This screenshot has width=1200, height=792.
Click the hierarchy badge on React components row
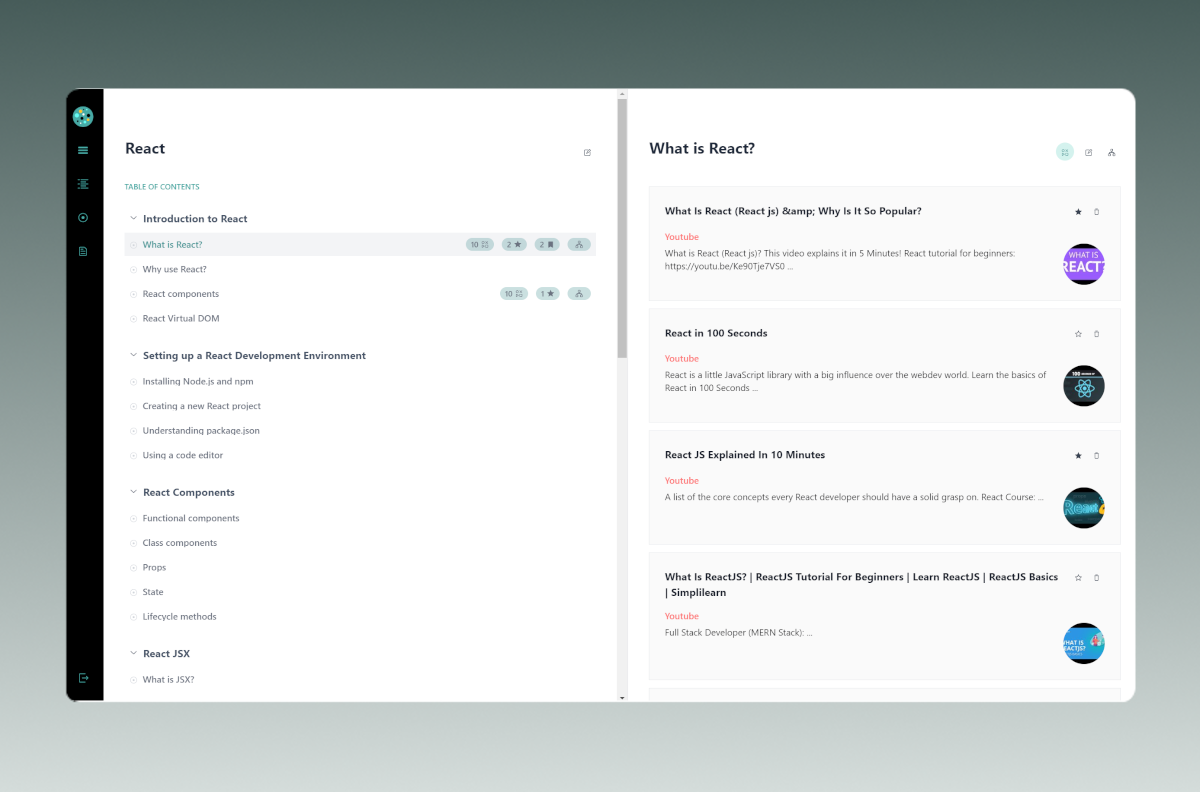click(579, 294)
